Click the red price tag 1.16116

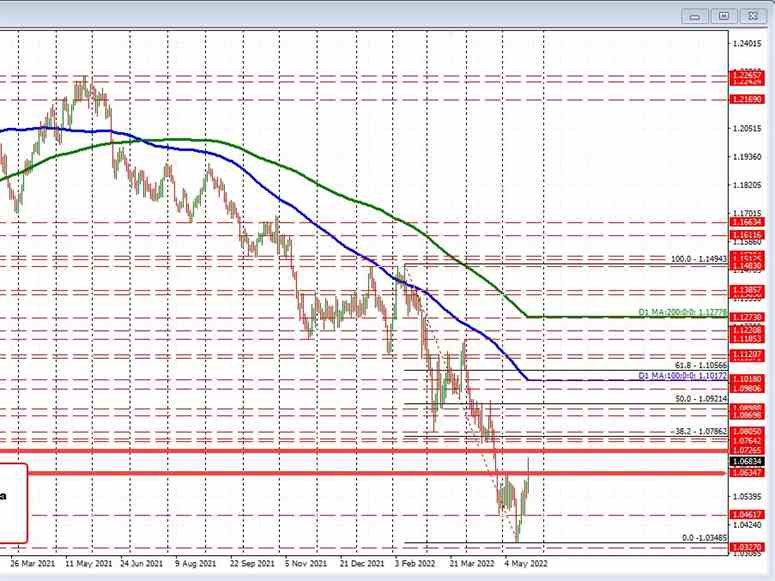(747, 235)
